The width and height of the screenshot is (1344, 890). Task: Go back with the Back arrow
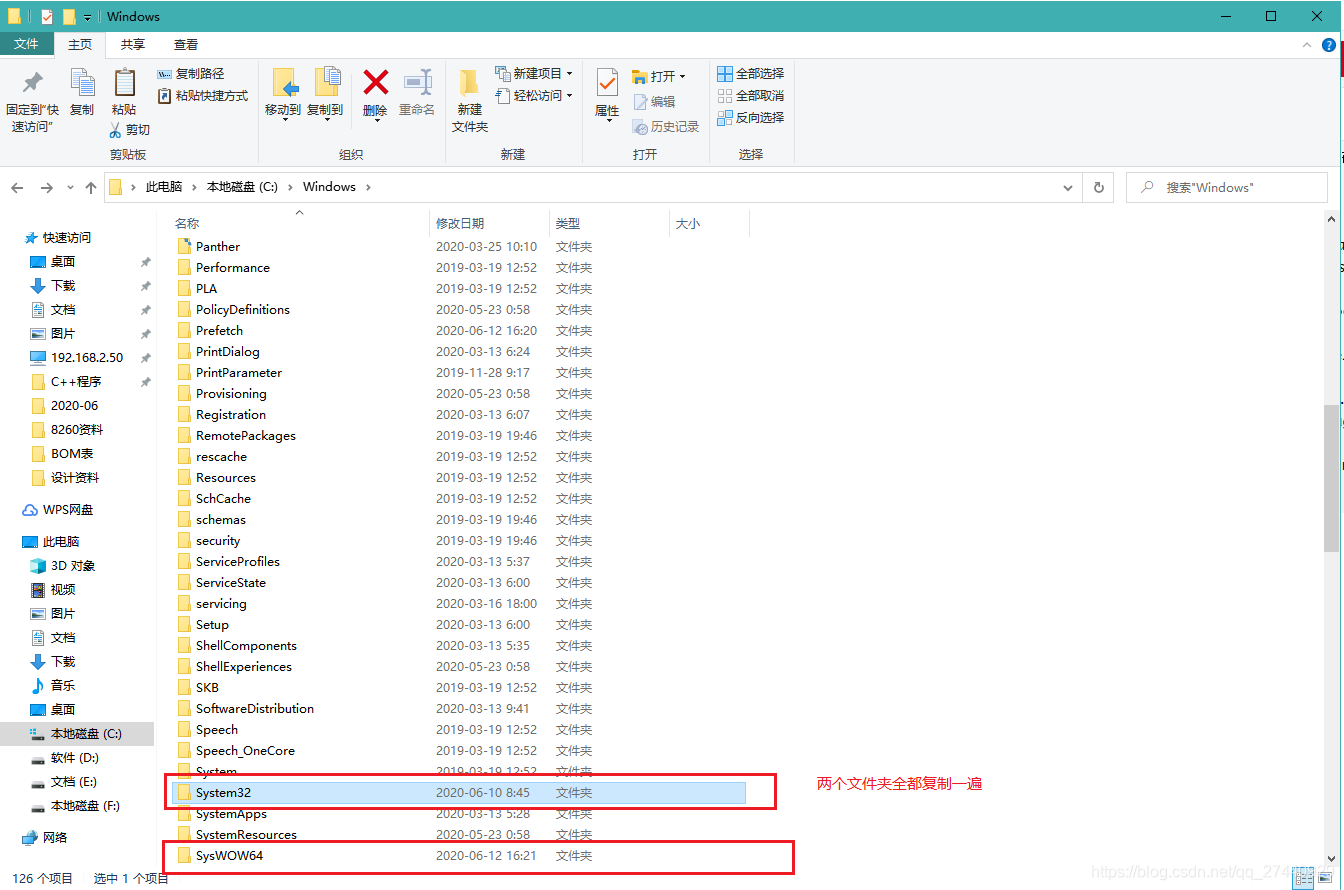[17, 188]
